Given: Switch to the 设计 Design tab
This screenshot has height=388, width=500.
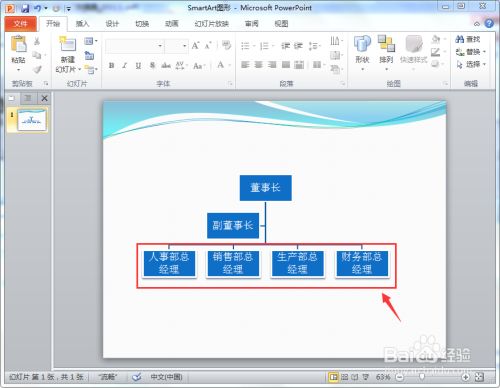Looking at the screenshot, I should pyautogui.click(x=112, y=24).
